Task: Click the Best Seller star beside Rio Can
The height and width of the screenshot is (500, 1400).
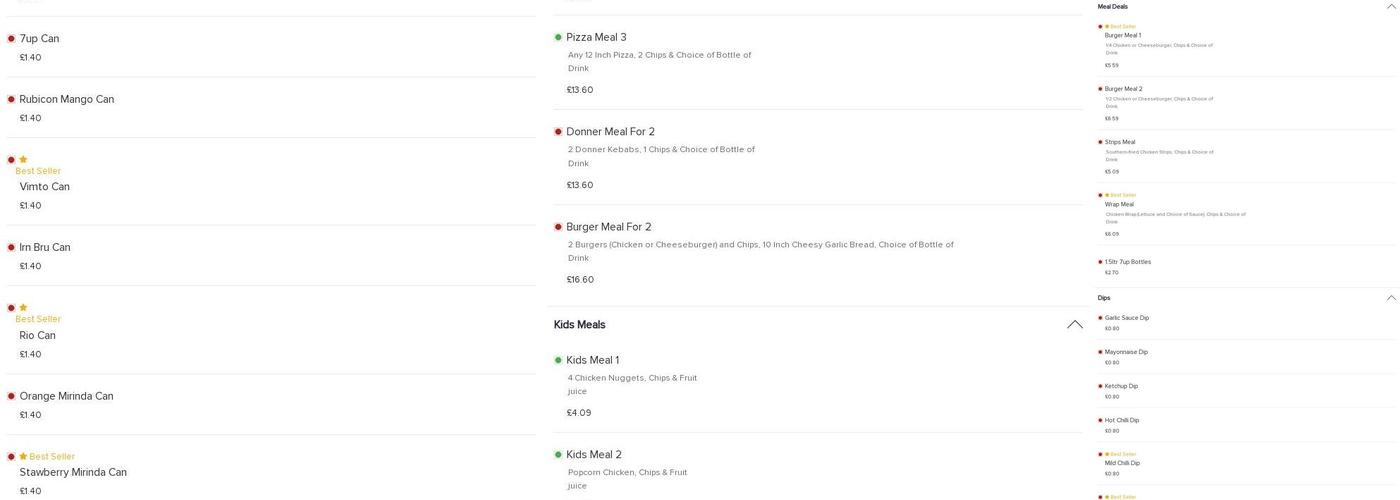Action: (23, 308)
